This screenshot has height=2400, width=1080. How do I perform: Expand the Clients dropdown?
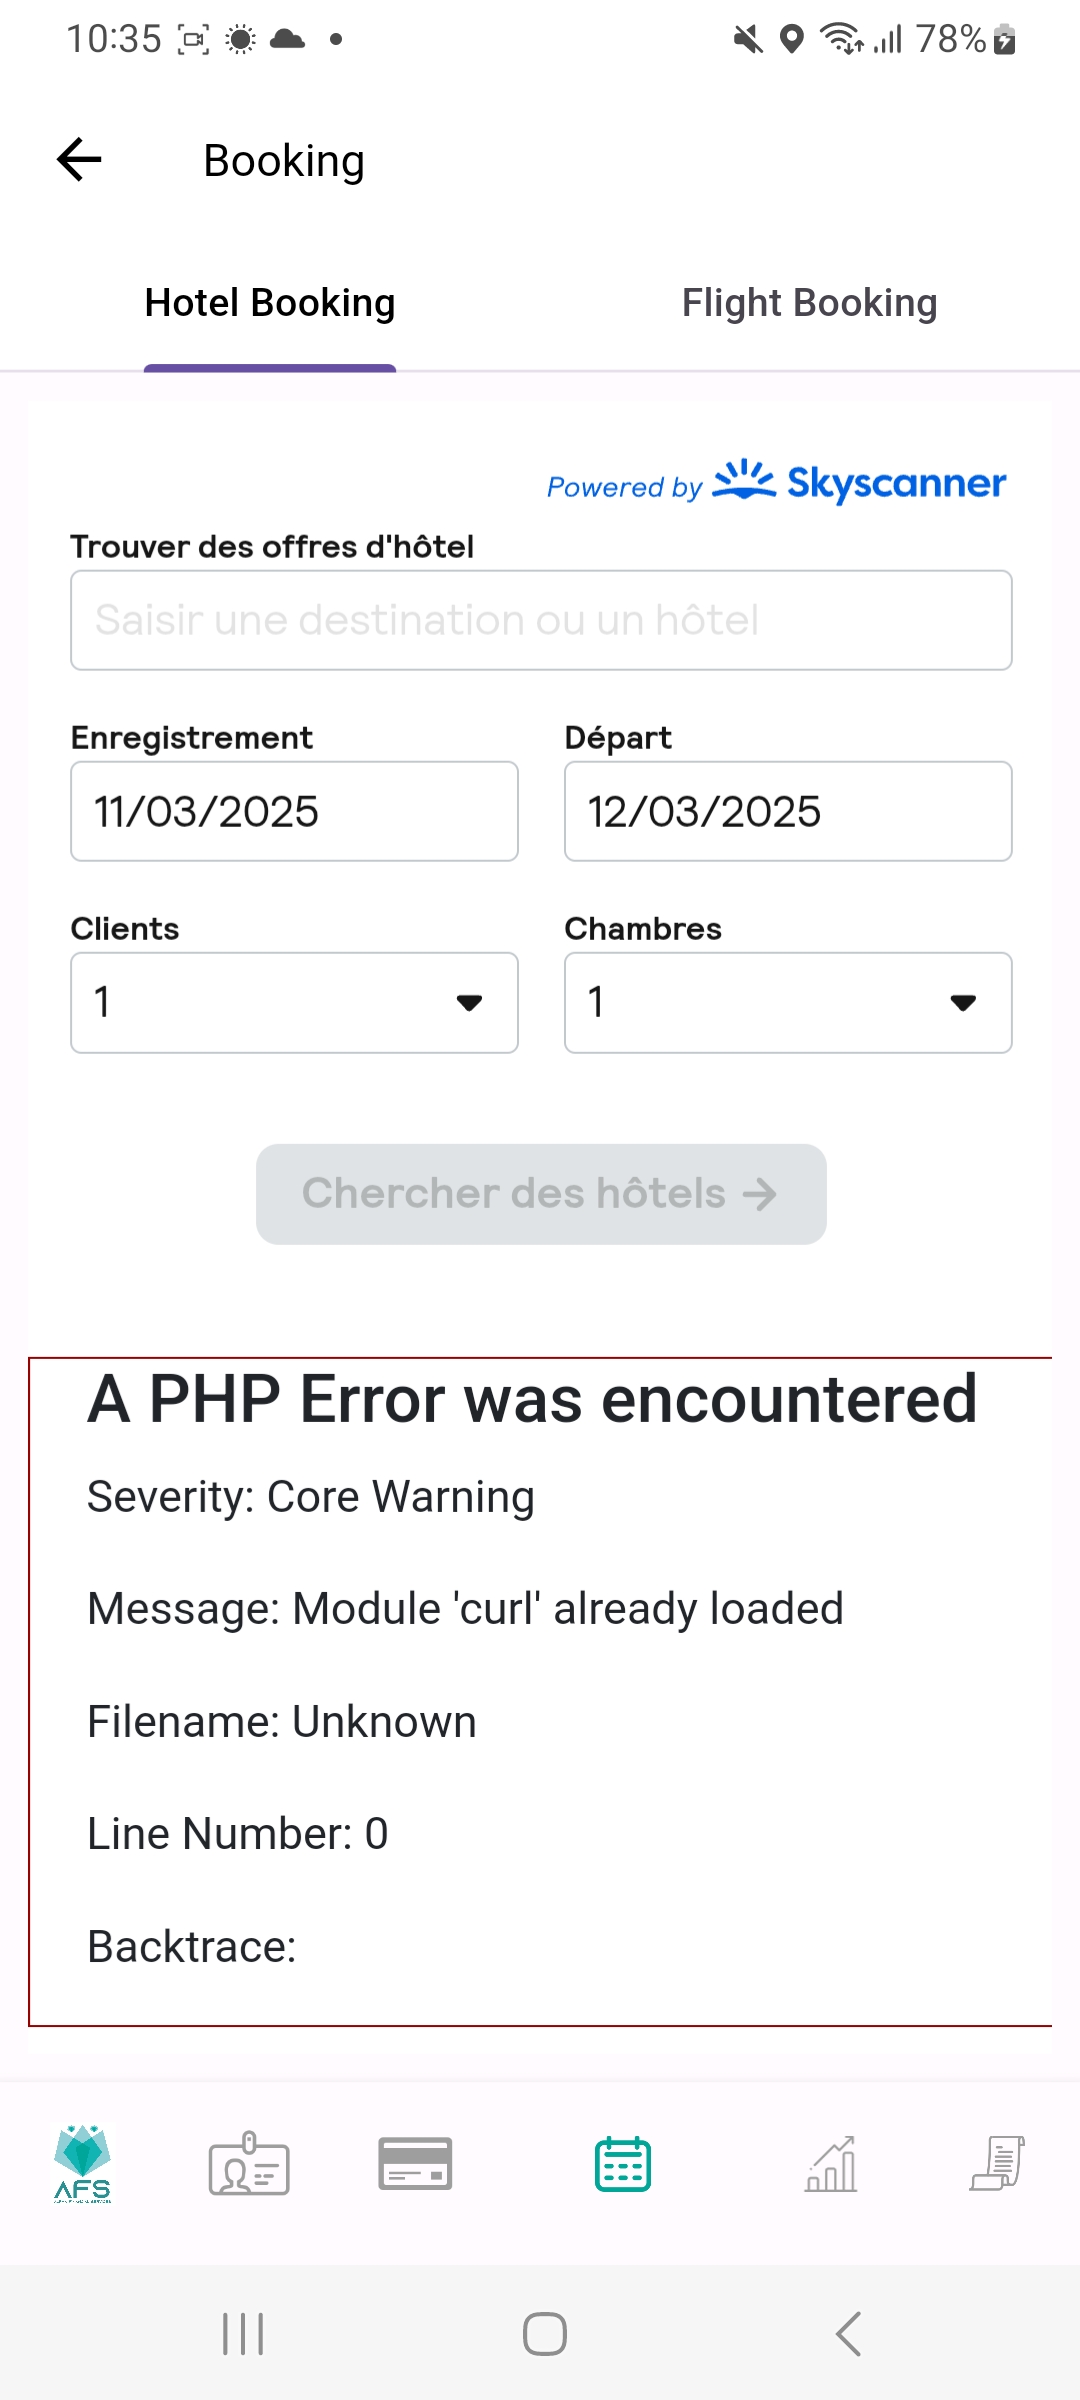coord(294,1002)
